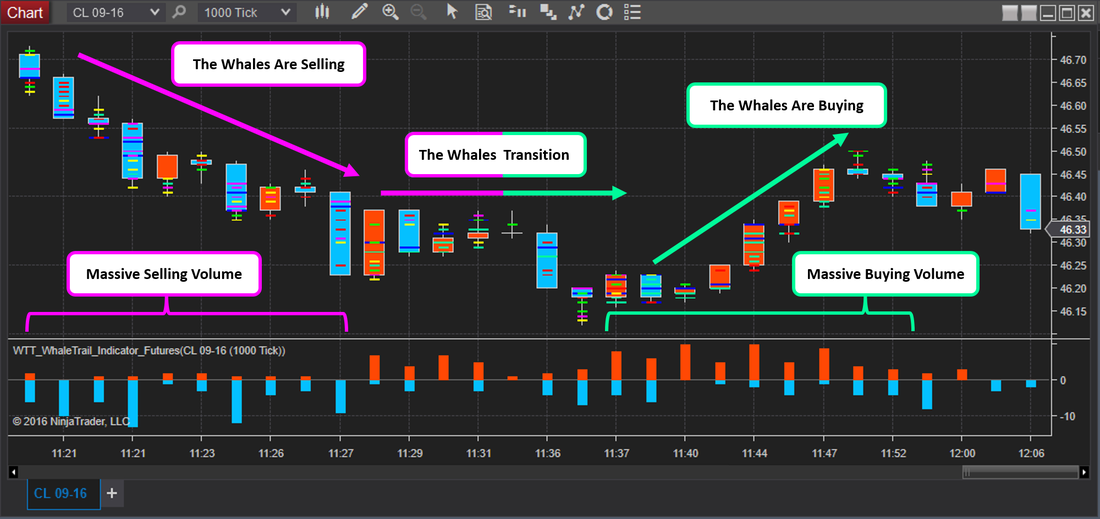
Task: Click the red Chart title button
Action: pyautogui.click(x=25, y=12)
